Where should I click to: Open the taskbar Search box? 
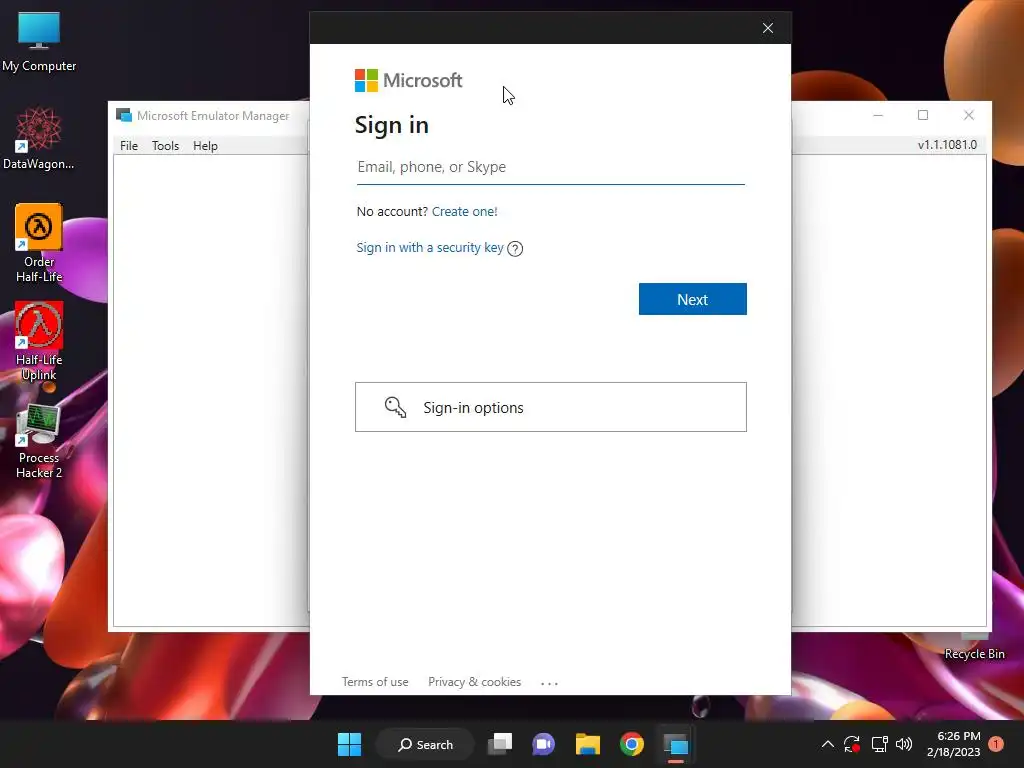coord(425,744)
